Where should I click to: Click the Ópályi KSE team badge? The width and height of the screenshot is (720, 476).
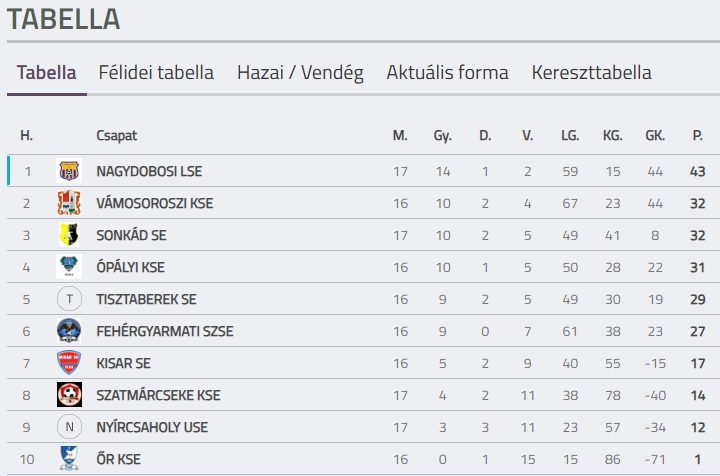coord(69,267)
